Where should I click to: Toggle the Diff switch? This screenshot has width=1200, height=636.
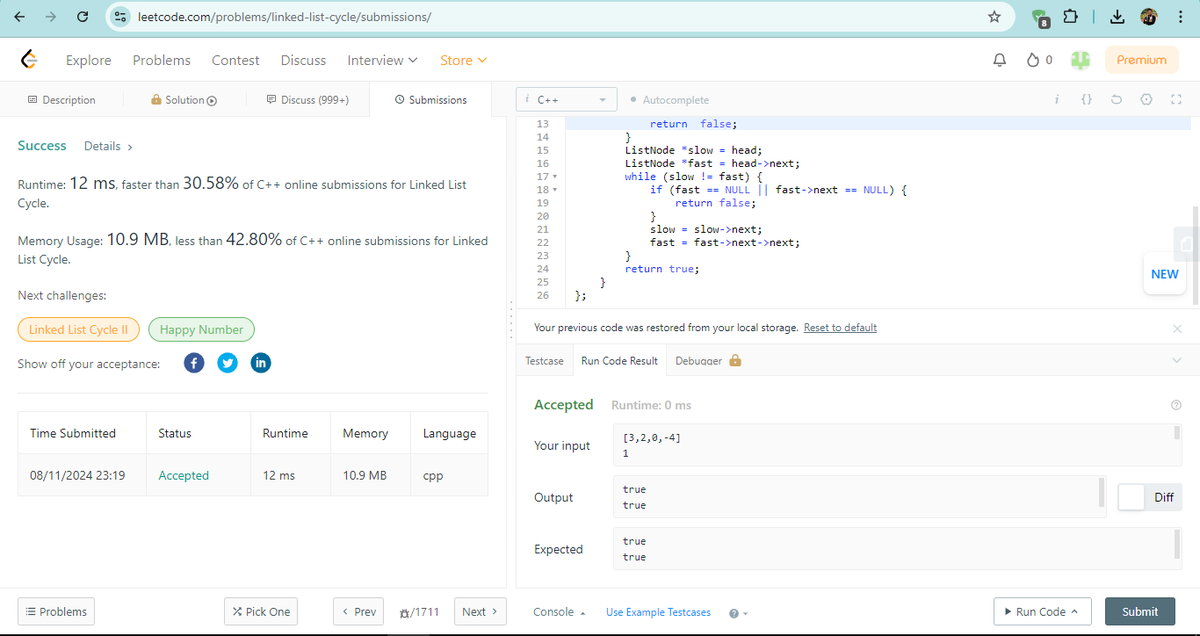1150,497
